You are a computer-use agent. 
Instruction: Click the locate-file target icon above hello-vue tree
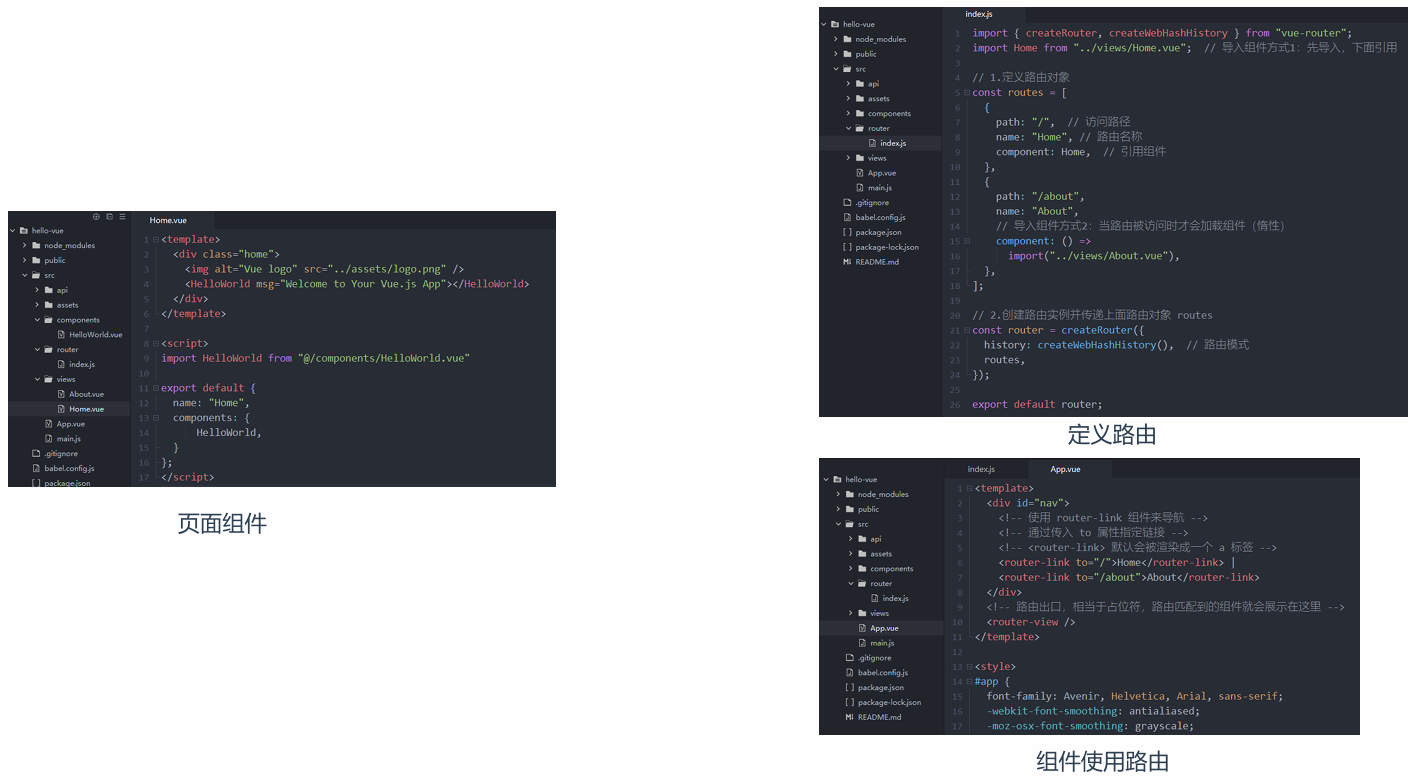pyautogui.click(x=97, y=216)
